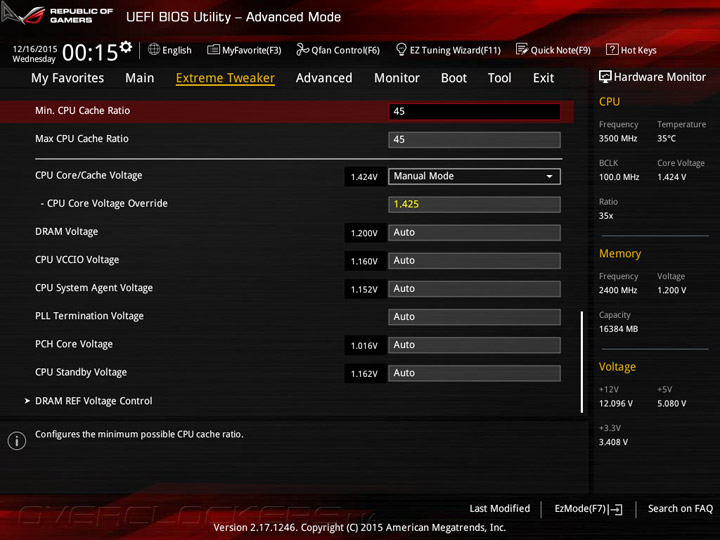Select the PCH Core Voltage label

[74, 344]
